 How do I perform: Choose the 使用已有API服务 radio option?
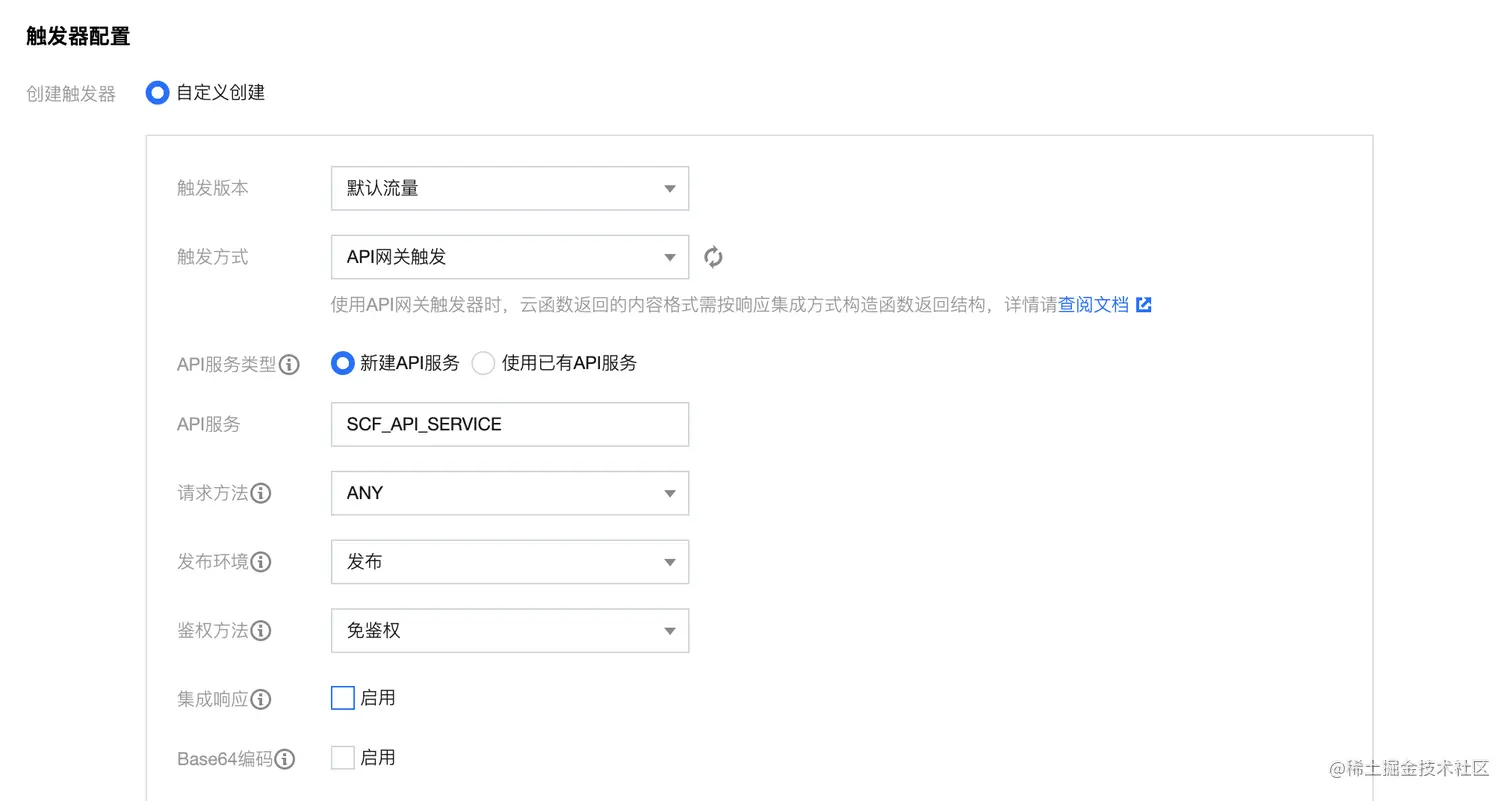pyautogui.click(x=483, y=363)
